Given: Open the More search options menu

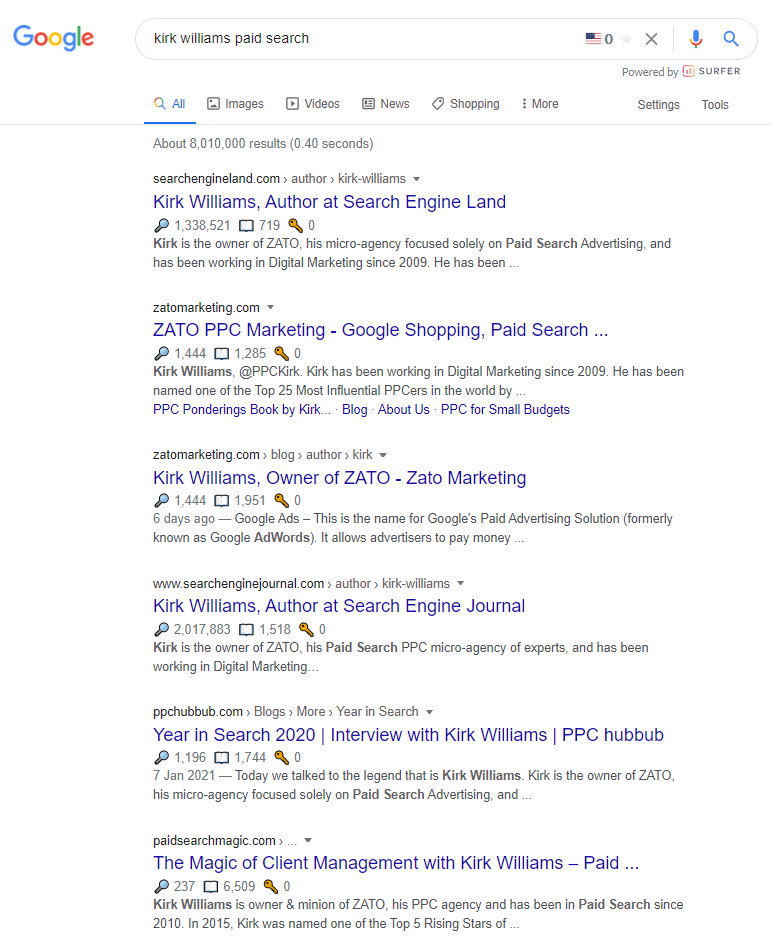Looking at the screenshot, I should click(540, 104).
